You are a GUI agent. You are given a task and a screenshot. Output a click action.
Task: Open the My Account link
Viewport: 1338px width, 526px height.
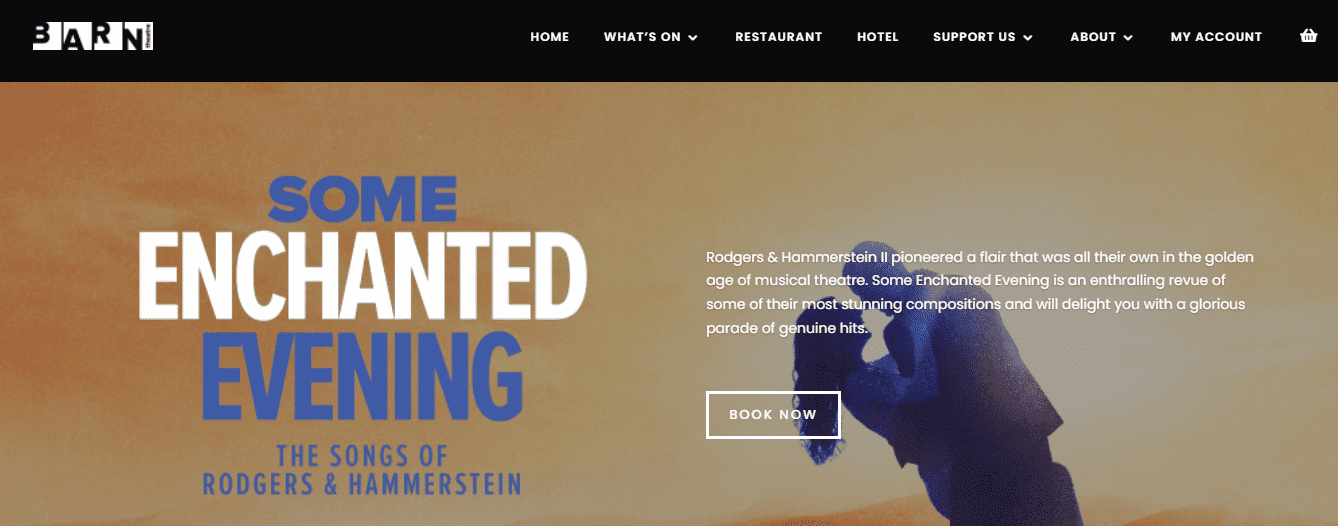pos(1216,37)
